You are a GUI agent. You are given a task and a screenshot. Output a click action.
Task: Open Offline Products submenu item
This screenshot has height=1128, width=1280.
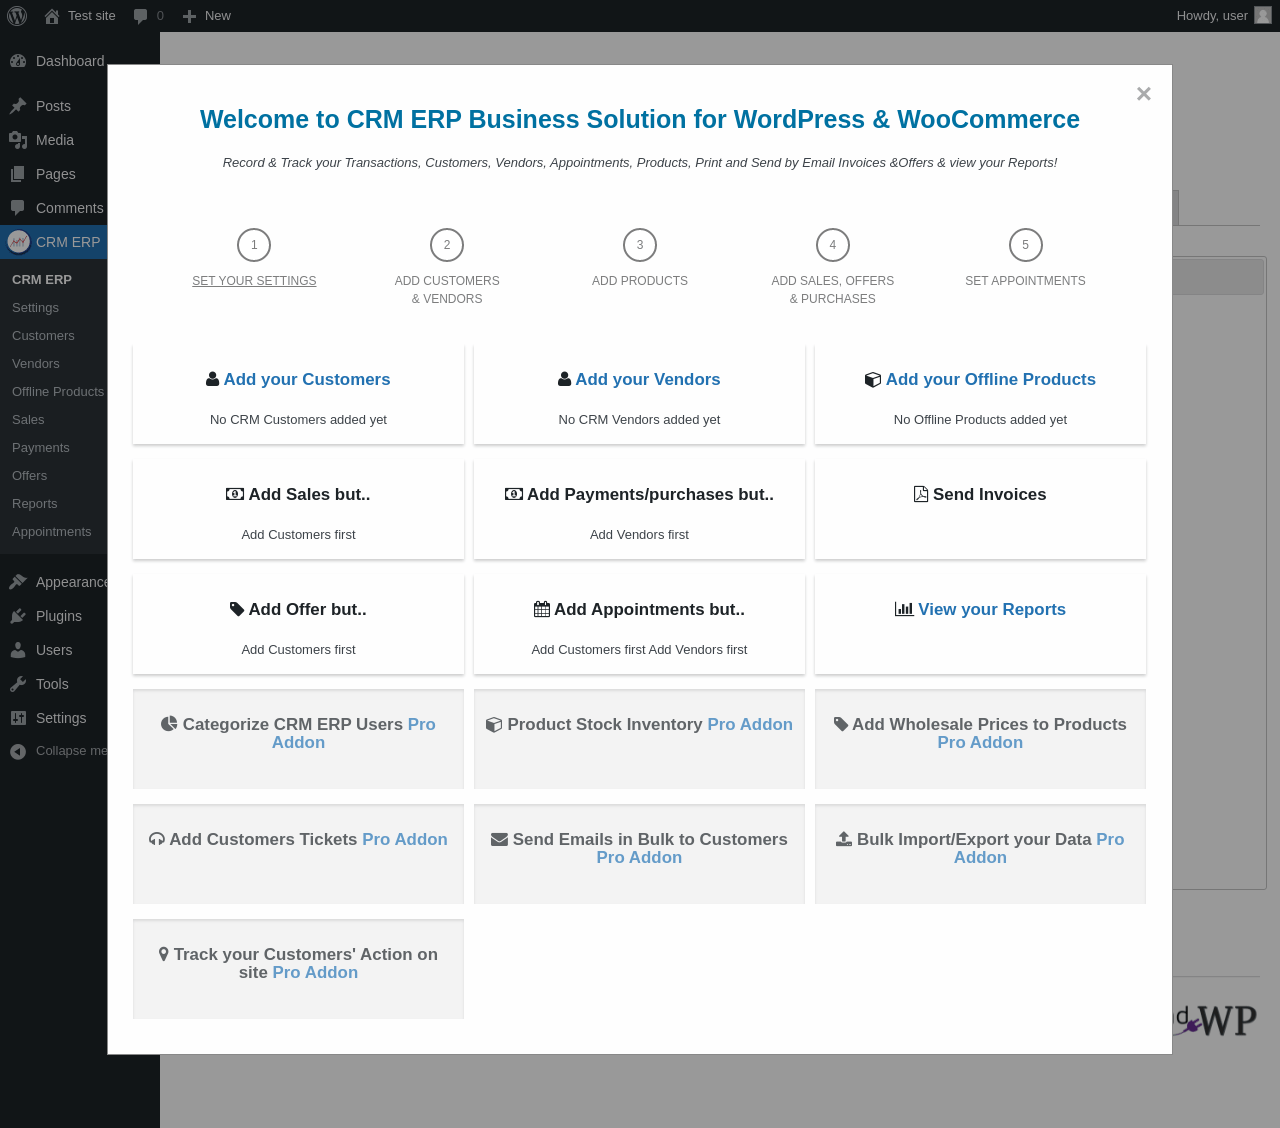(58, 392)
